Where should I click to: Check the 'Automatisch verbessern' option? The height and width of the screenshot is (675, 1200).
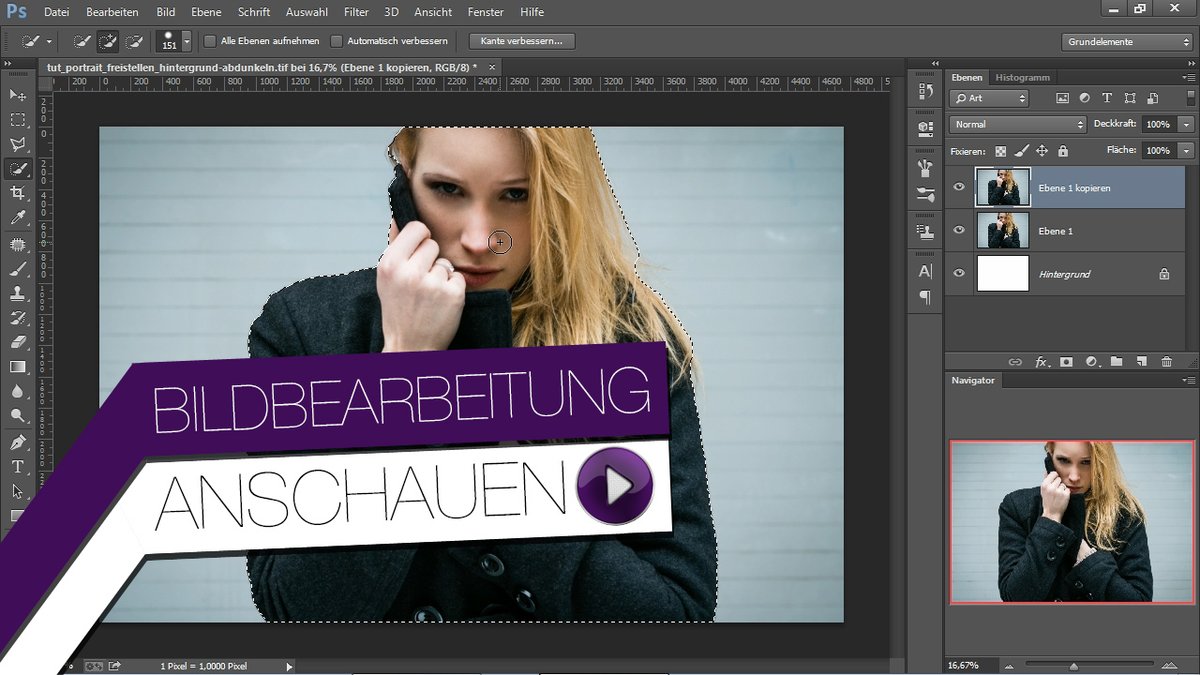click(337, 42)
